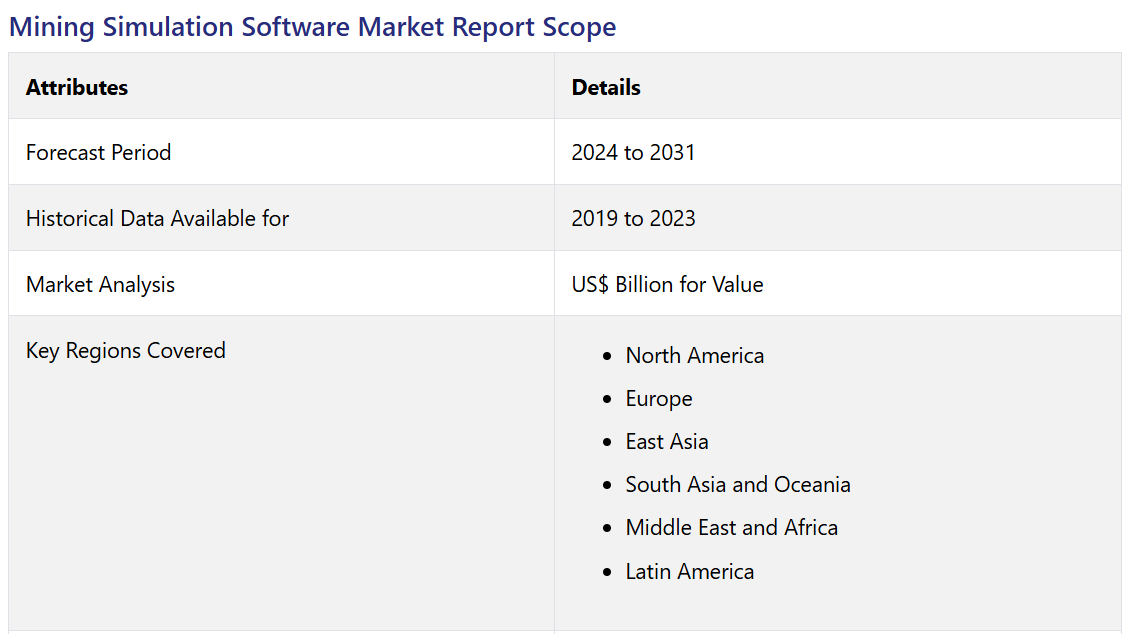Select the Attributes column header

point(77,87)
